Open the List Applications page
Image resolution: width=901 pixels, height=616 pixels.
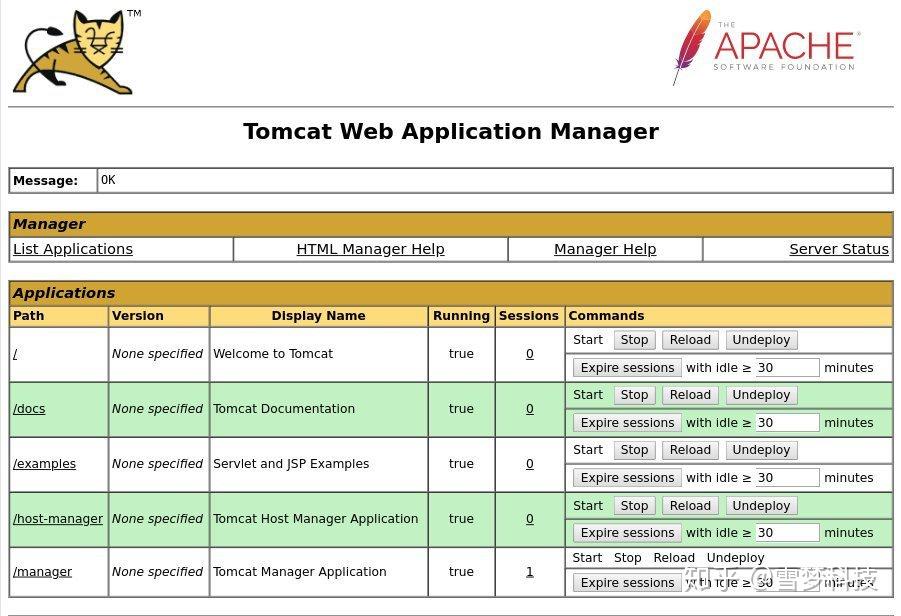point(71,248)
